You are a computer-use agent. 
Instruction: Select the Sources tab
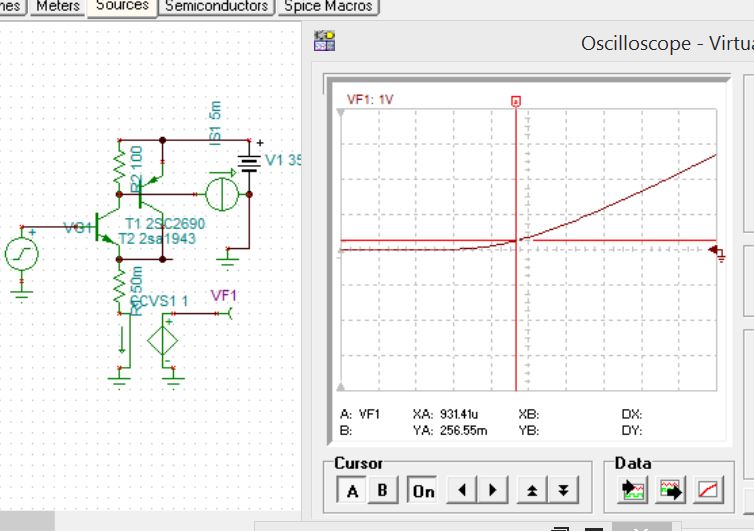(122, 7)
